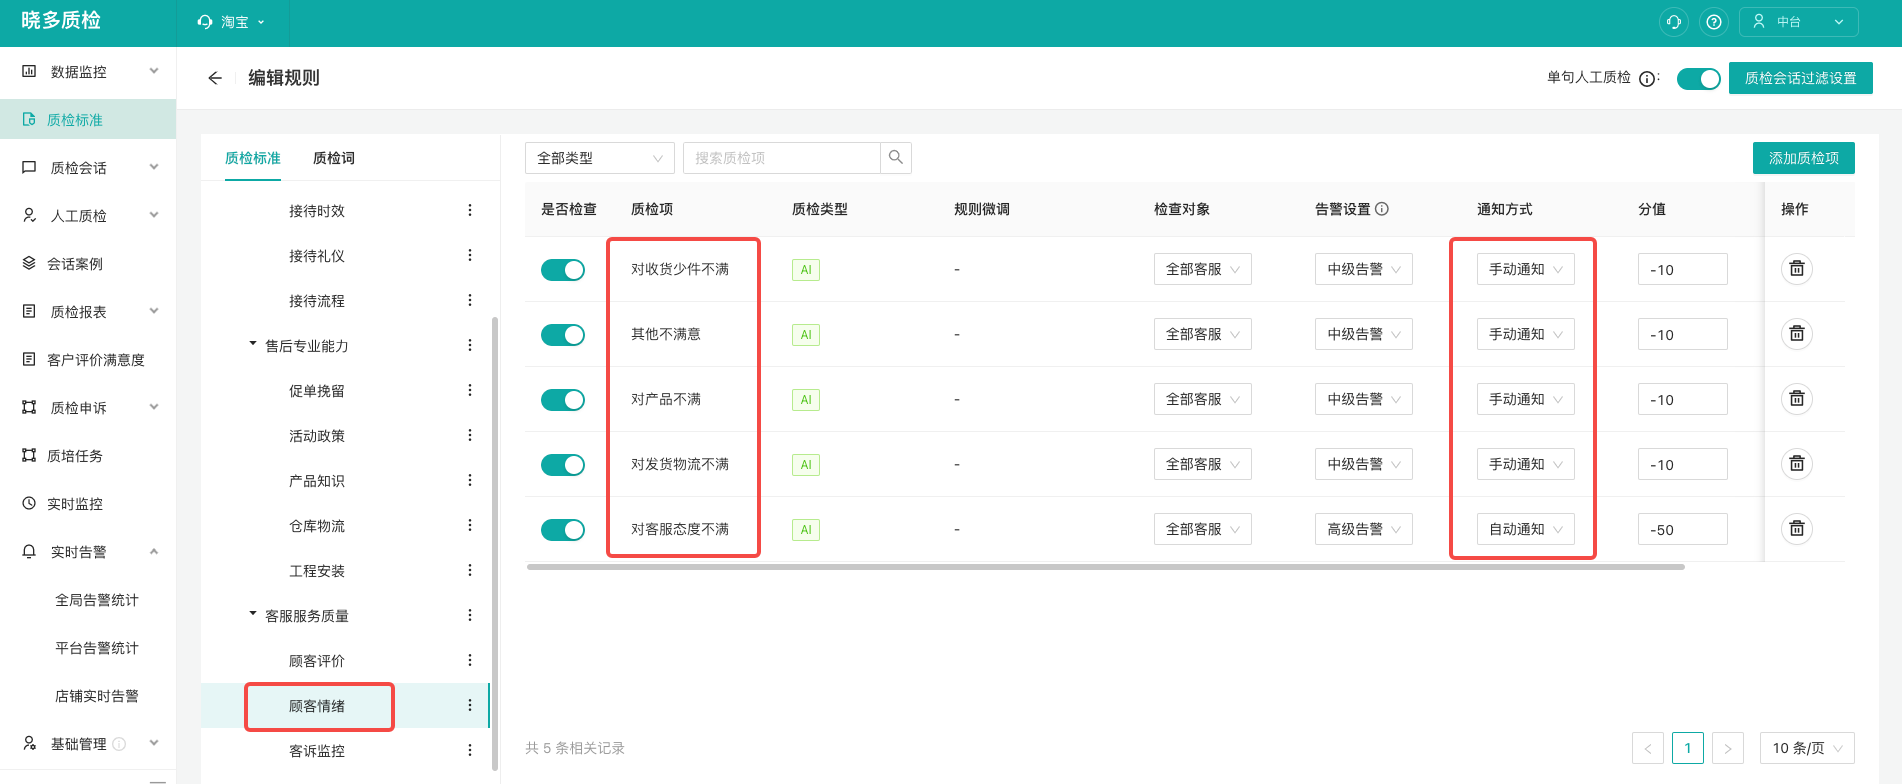
Task: Toggle check switch for 对产品不满
Action: click(563, 400)
